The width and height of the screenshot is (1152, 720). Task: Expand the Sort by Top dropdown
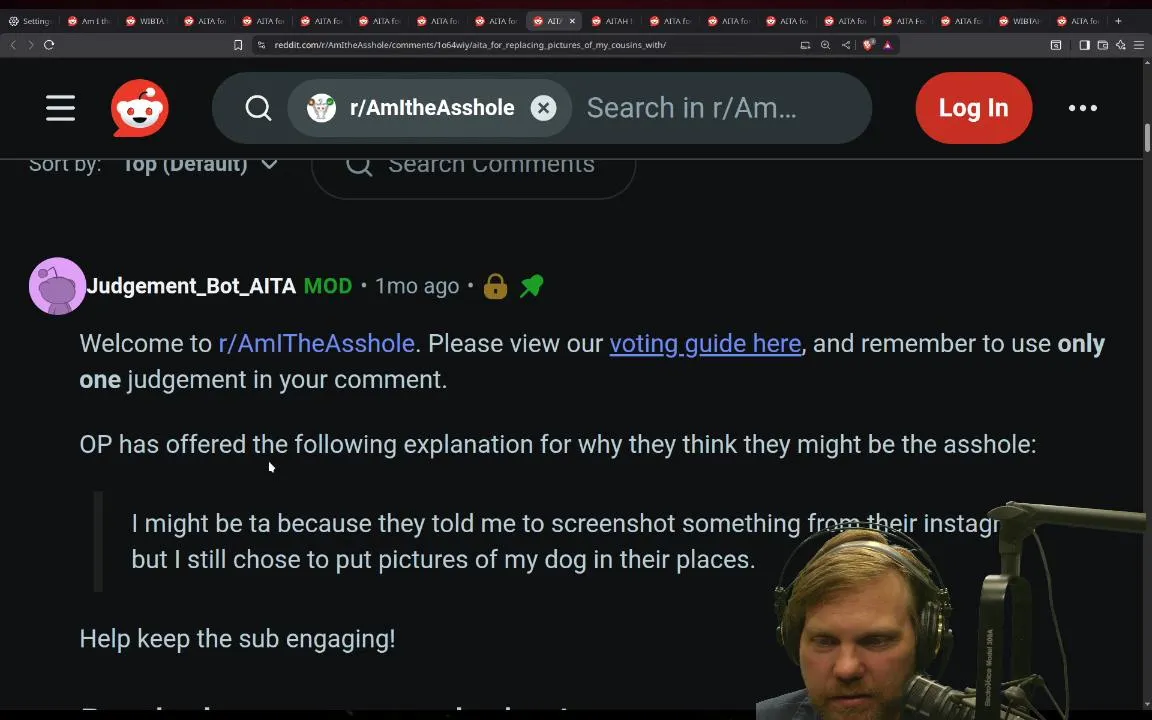pyautogui.click(x=200, y=165)
